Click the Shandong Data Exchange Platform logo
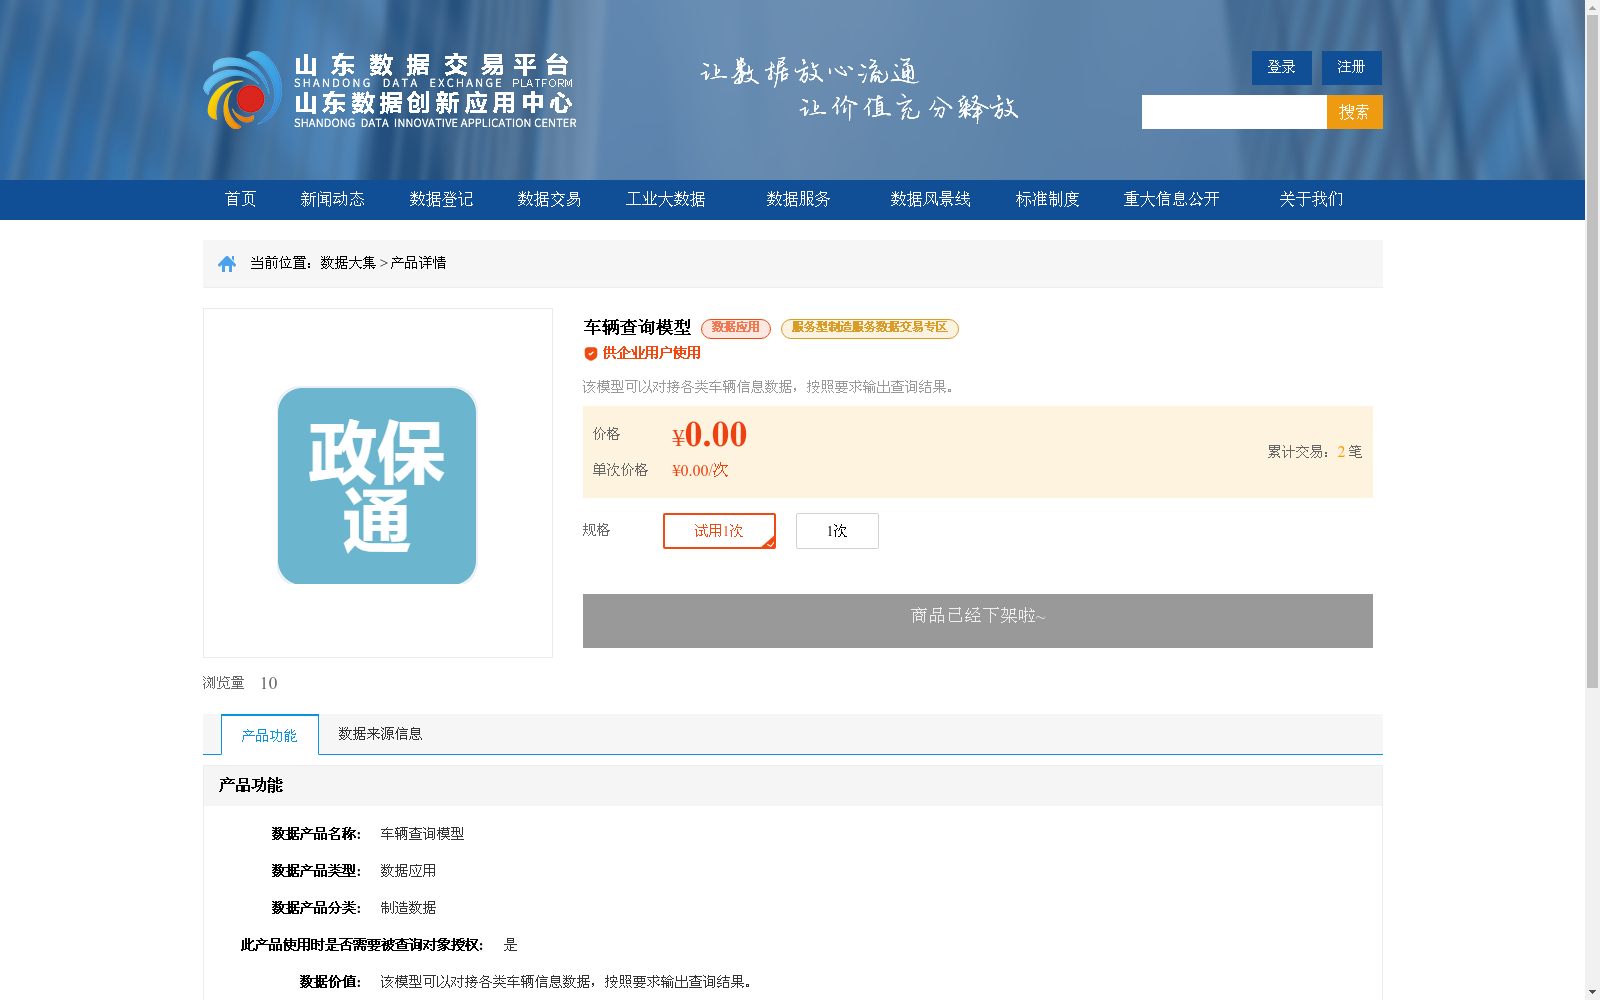This screenshot has height=1000, width=1600. 390,90
